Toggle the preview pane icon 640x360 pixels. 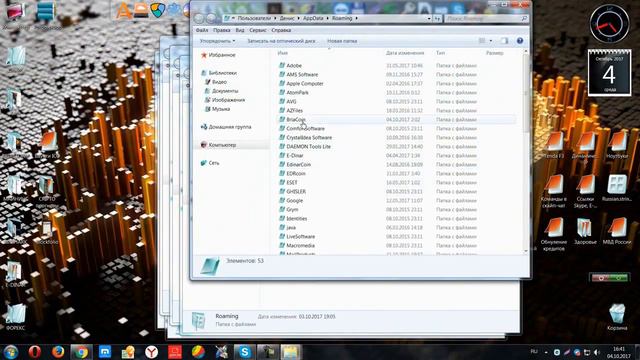504,41
